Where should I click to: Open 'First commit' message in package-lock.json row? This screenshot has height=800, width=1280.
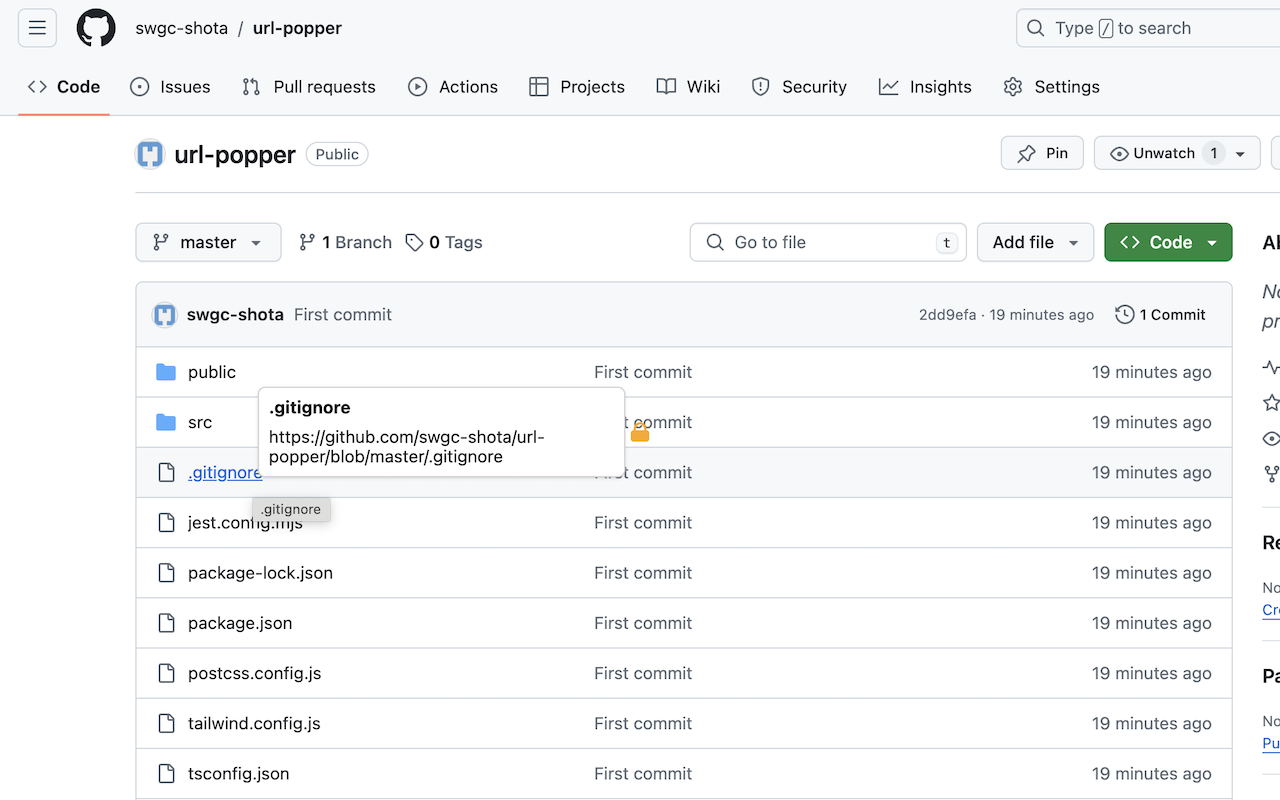point(643,573)
